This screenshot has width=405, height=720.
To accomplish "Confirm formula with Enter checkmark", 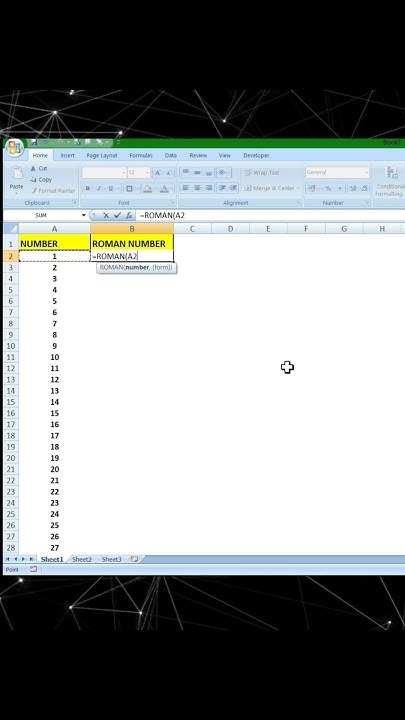I will point(117,215).
